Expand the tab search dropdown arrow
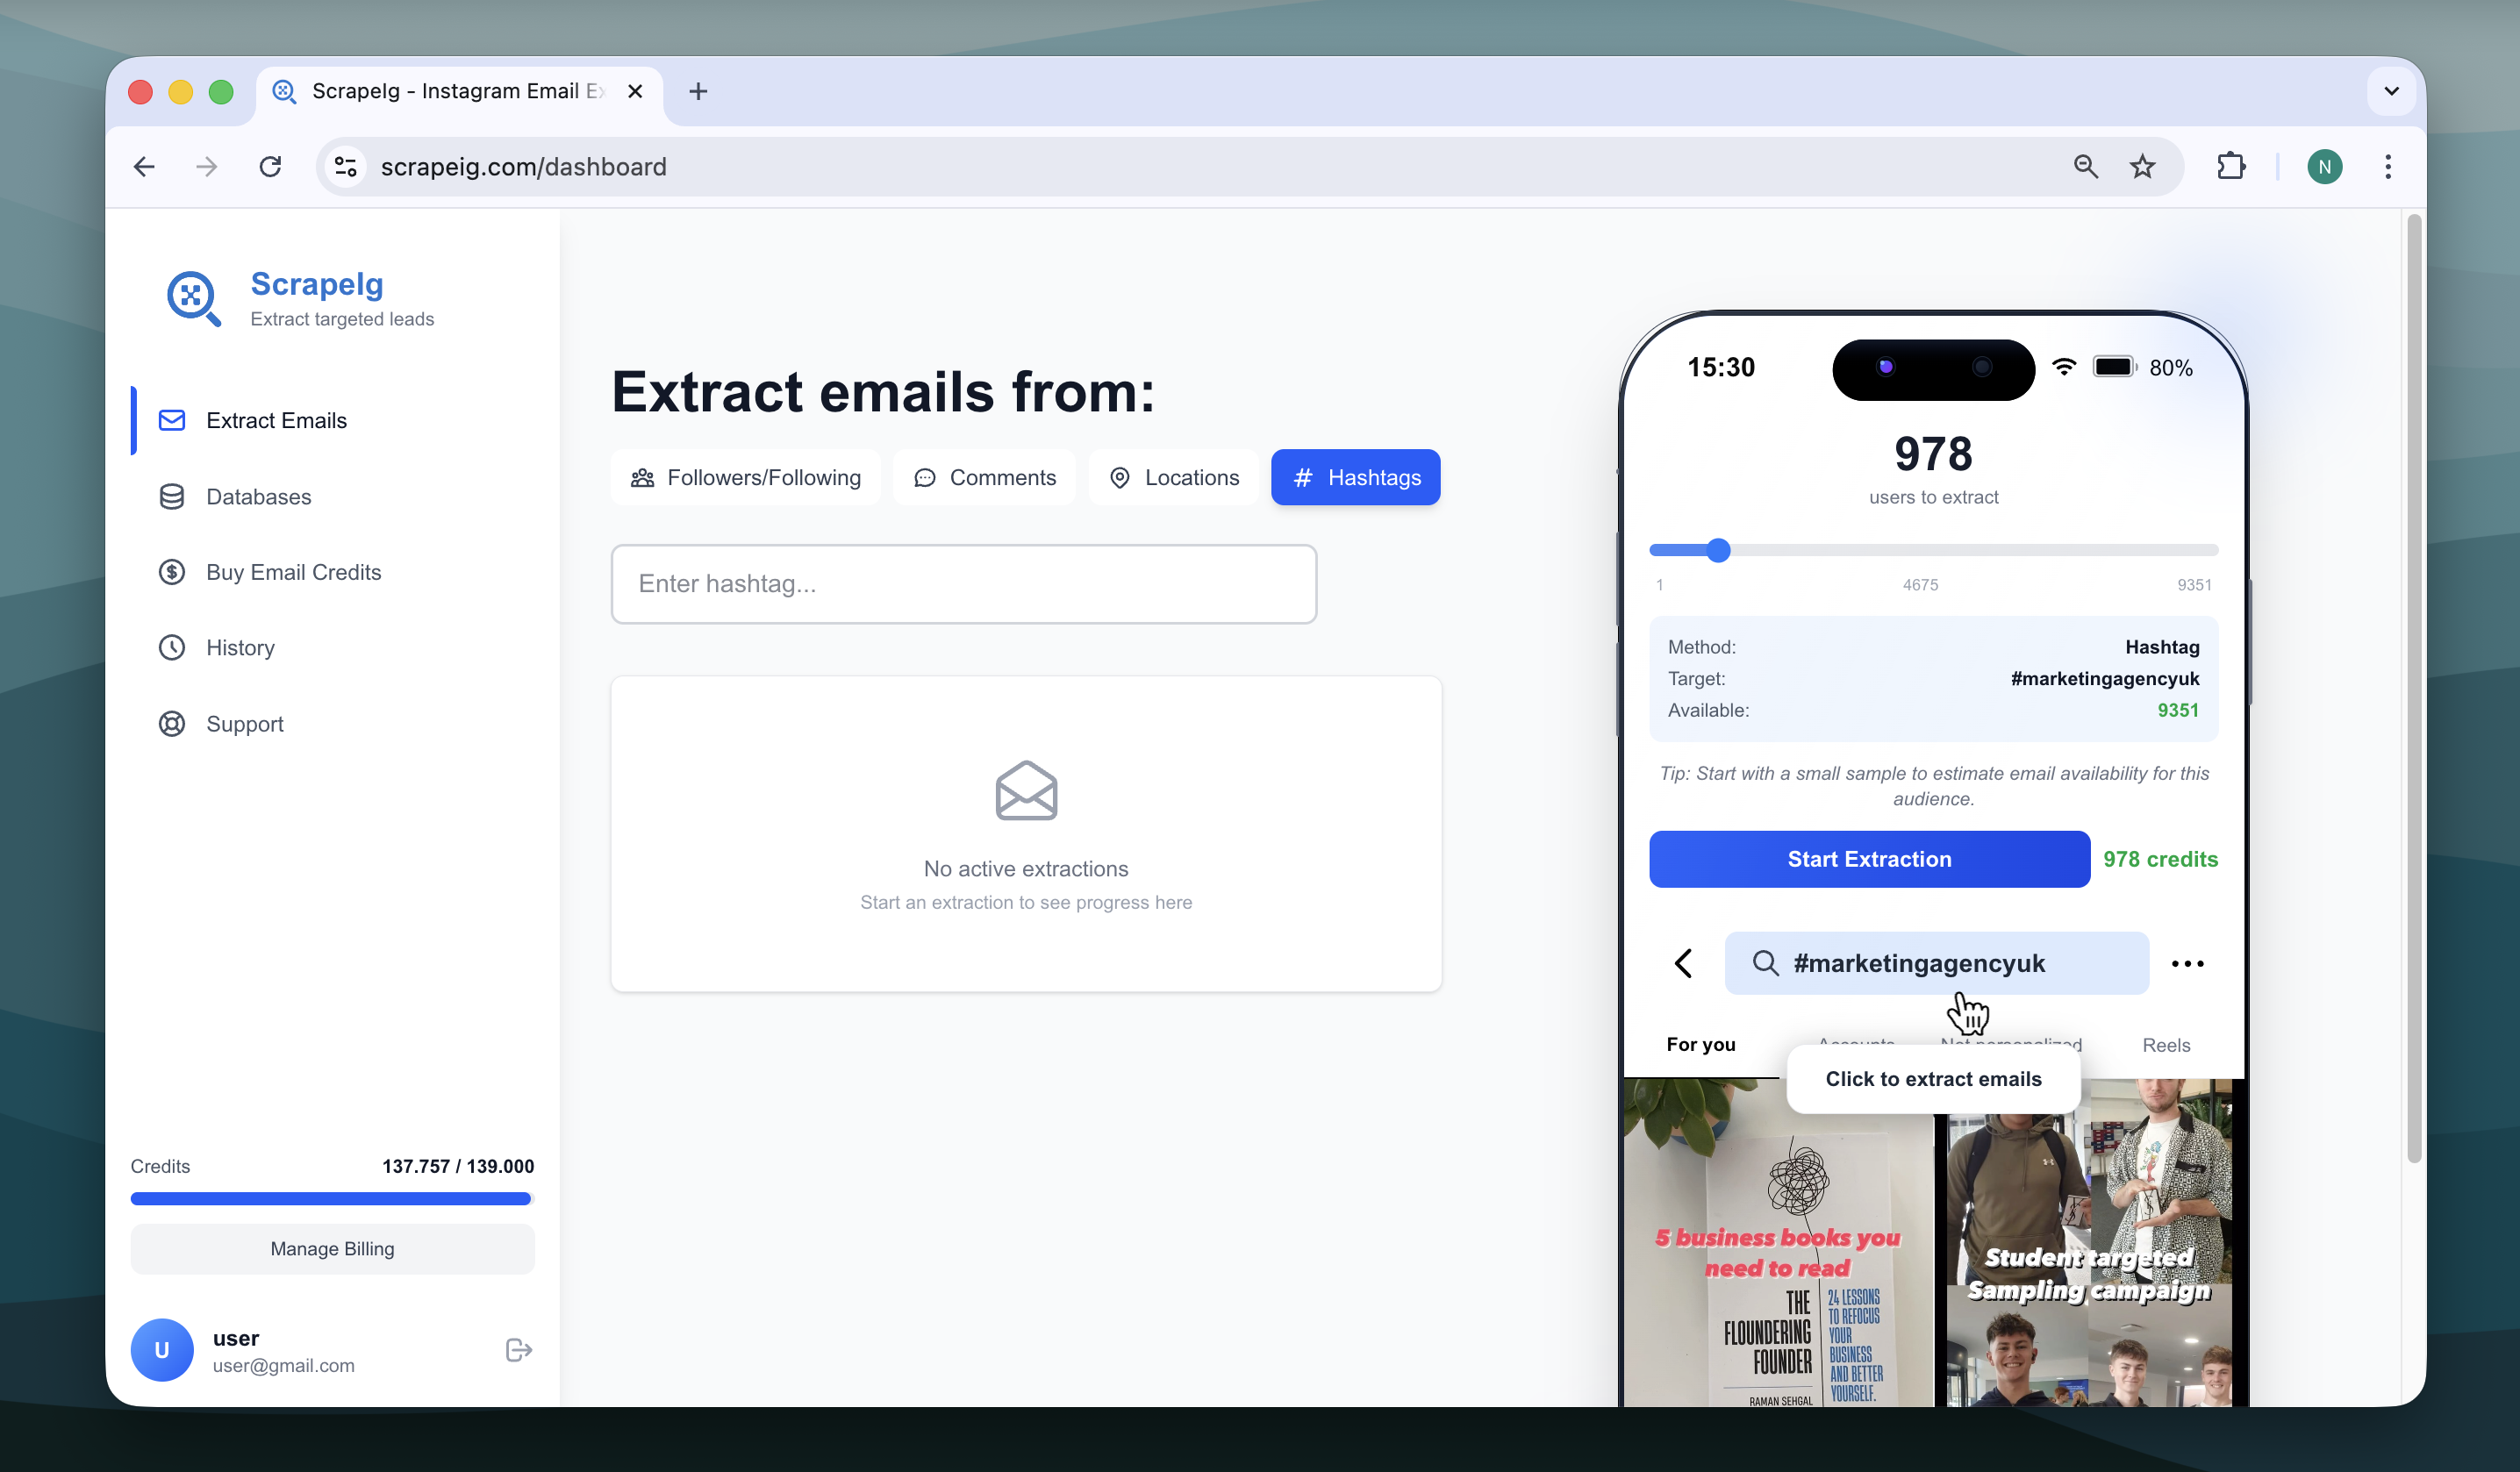Image resolution: width=2520 pixels, height=1472 pixels. (x=2391, y=91)
